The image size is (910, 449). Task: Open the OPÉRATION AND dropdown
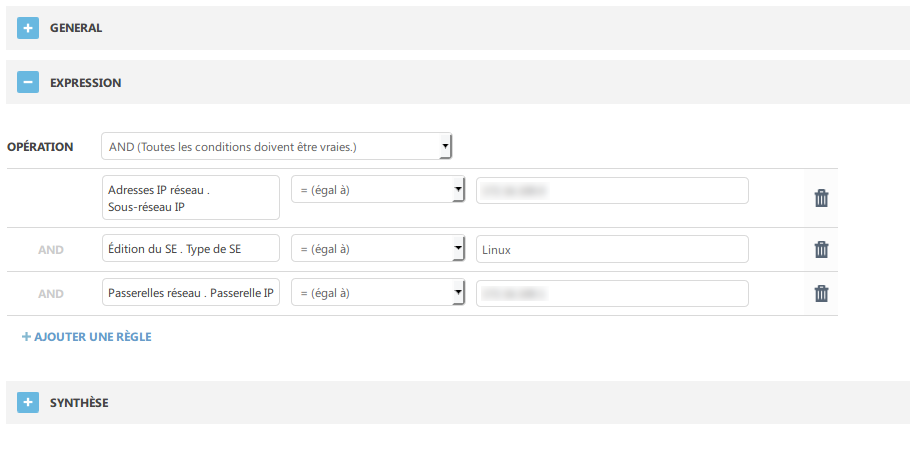coord(277,146)
